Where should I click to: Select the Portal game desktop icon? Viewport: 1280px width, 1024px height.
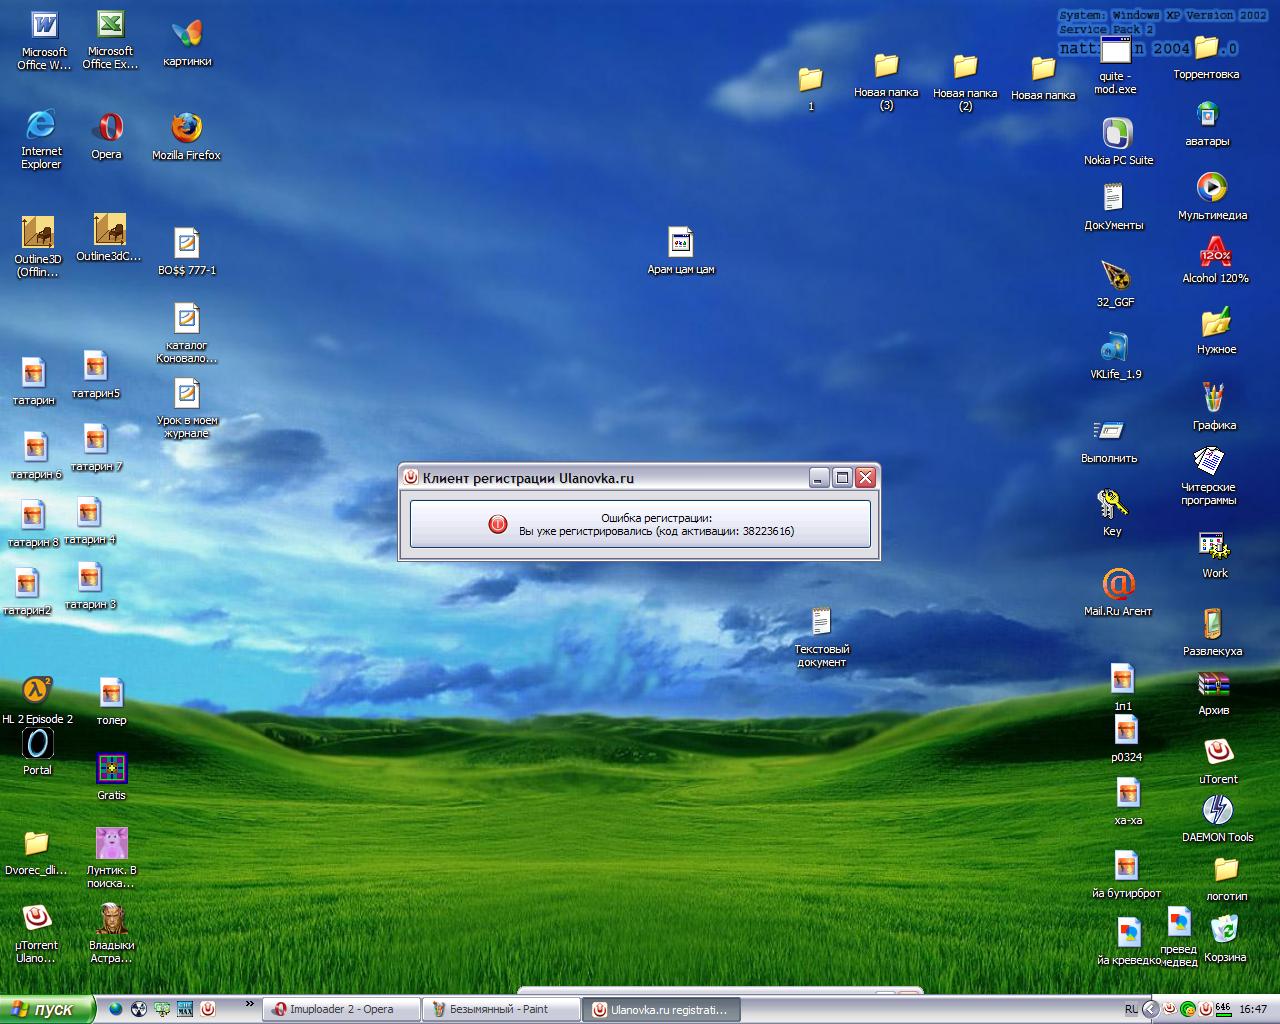point(37,745)
